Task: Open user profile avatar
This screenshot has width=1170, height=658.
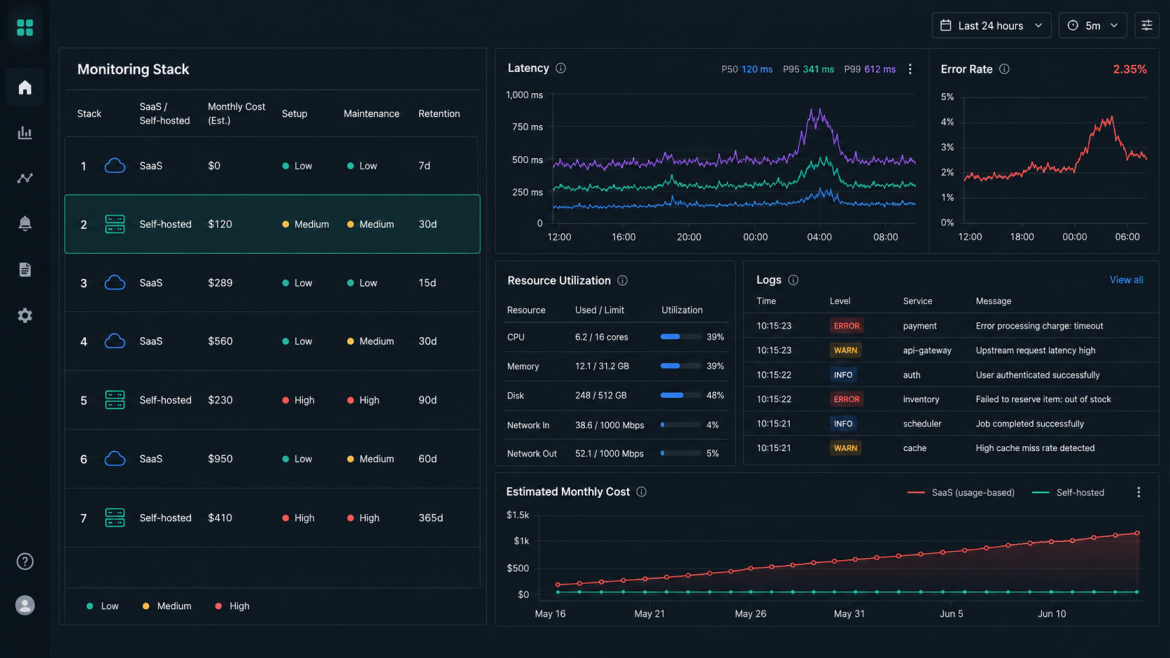Action: click(x=25, y=605)
